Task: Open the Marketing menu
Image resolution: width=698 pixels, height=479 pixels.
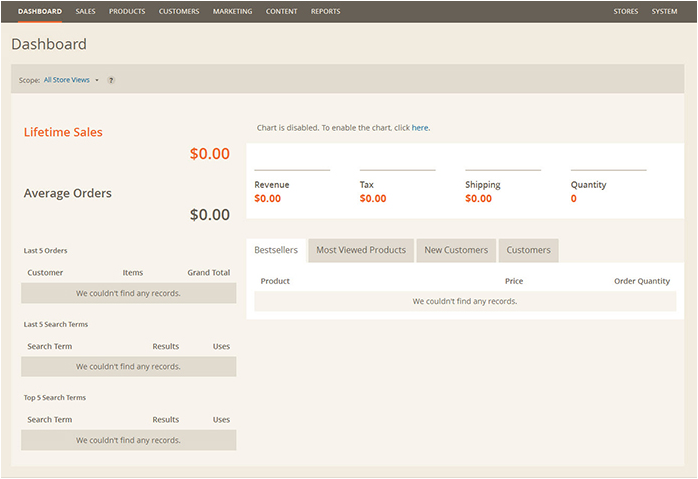Action: 232,12
